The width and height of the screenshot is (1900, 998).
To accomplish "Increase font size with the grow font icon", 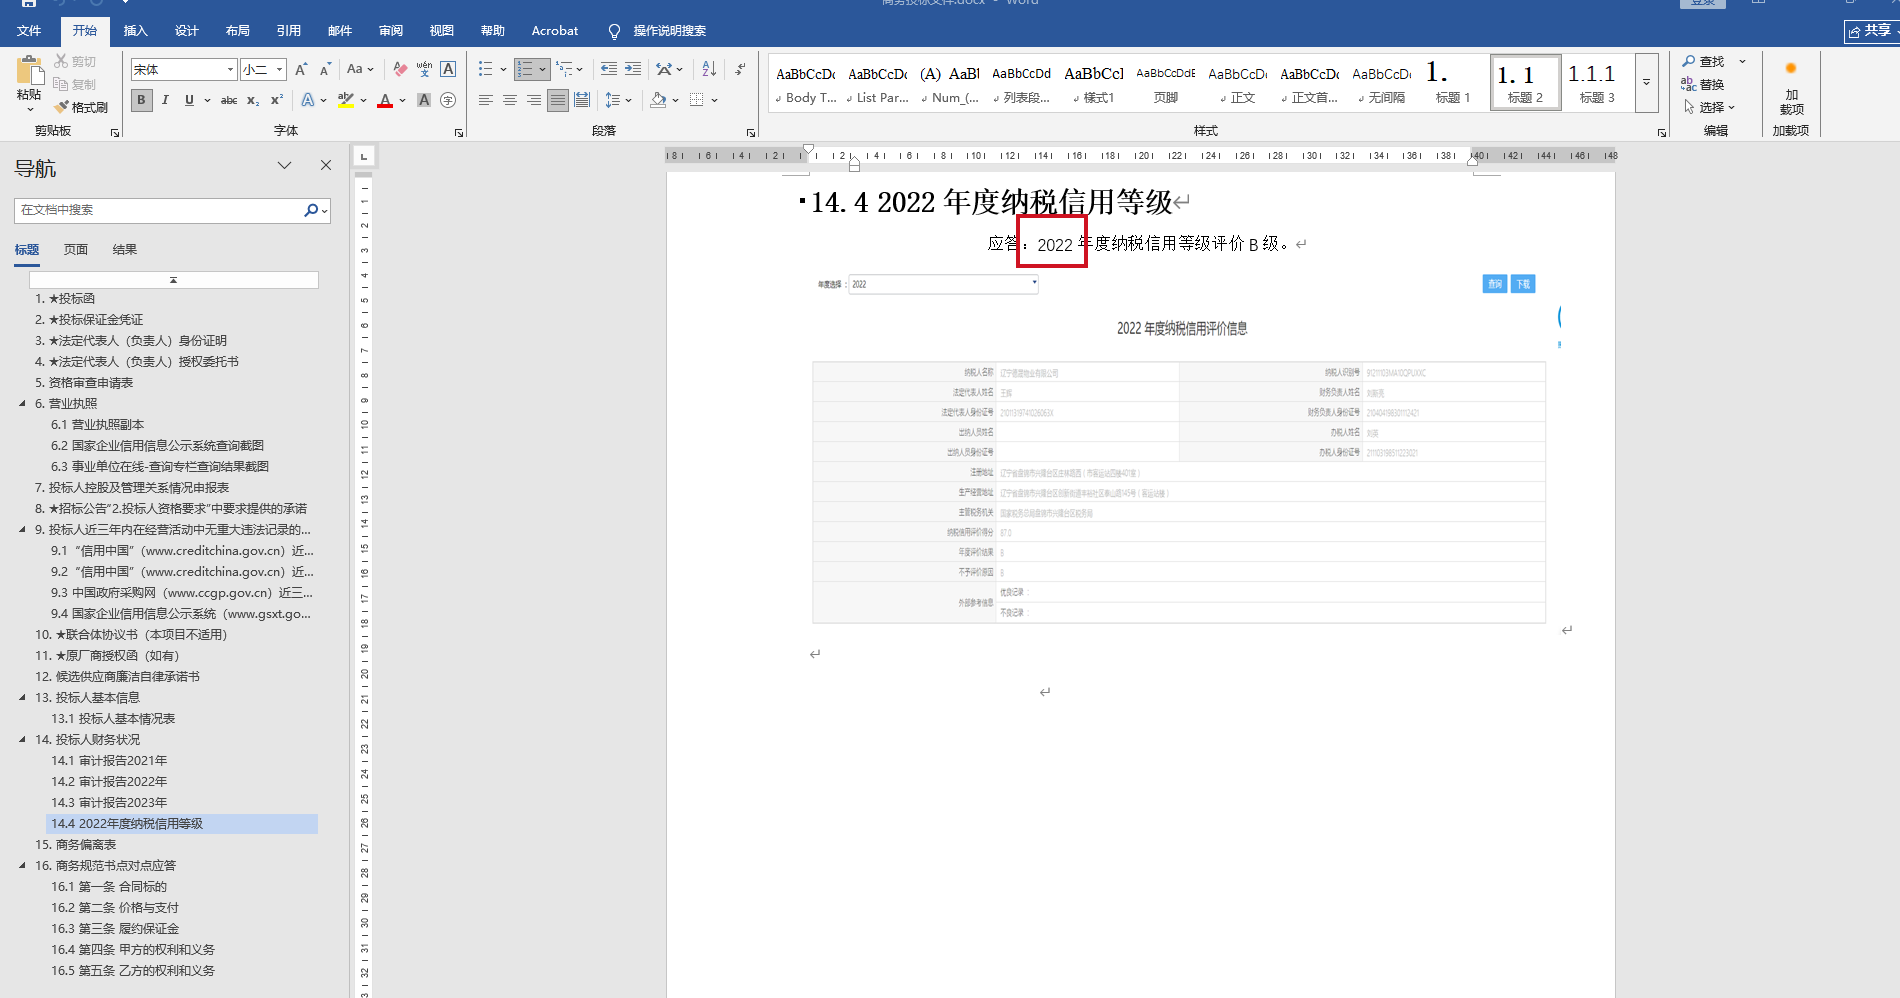I will (x=301, y=69).
